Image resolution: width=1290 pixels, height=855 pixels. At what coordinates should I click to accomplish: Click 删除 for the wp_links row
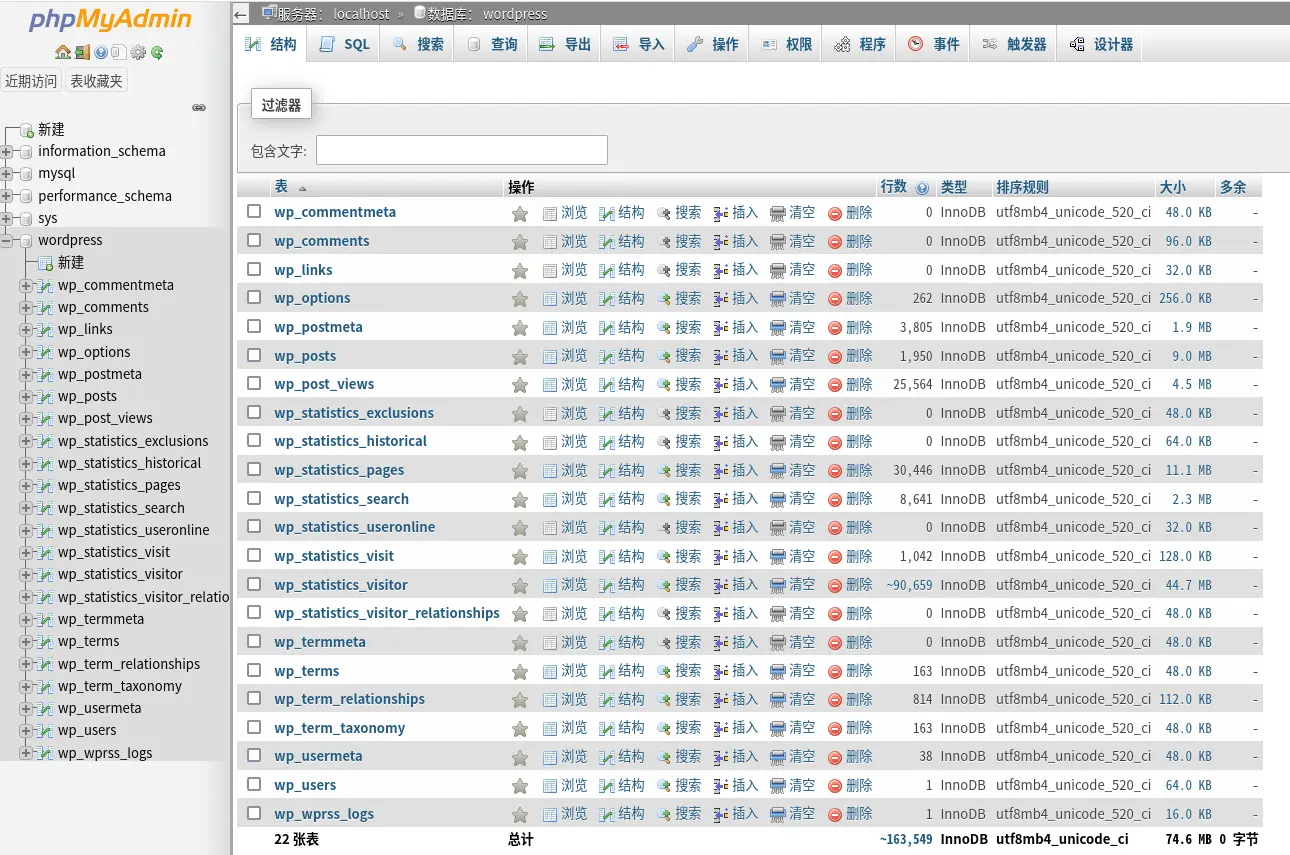[x=850, y=270]
